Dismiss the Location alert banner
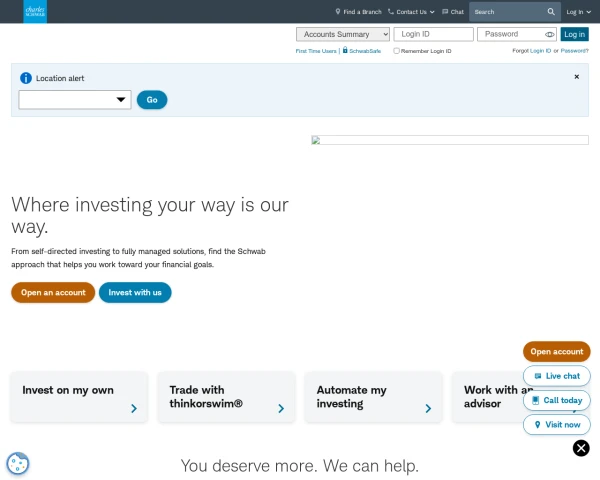 point(576,77)
